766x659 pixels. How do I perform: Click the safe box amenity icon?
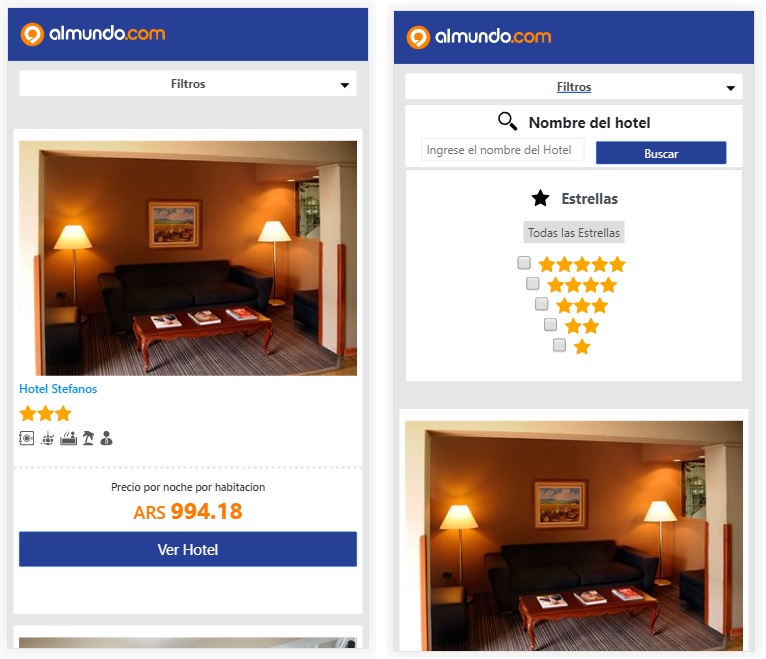(26, 438)
